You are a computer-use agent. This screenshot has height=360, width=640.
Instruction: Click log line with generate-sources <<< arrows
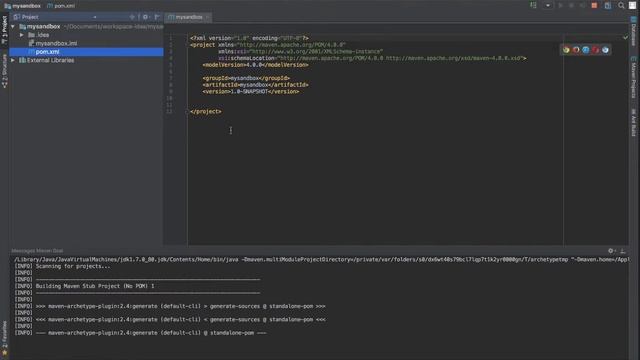click(170, 320)
